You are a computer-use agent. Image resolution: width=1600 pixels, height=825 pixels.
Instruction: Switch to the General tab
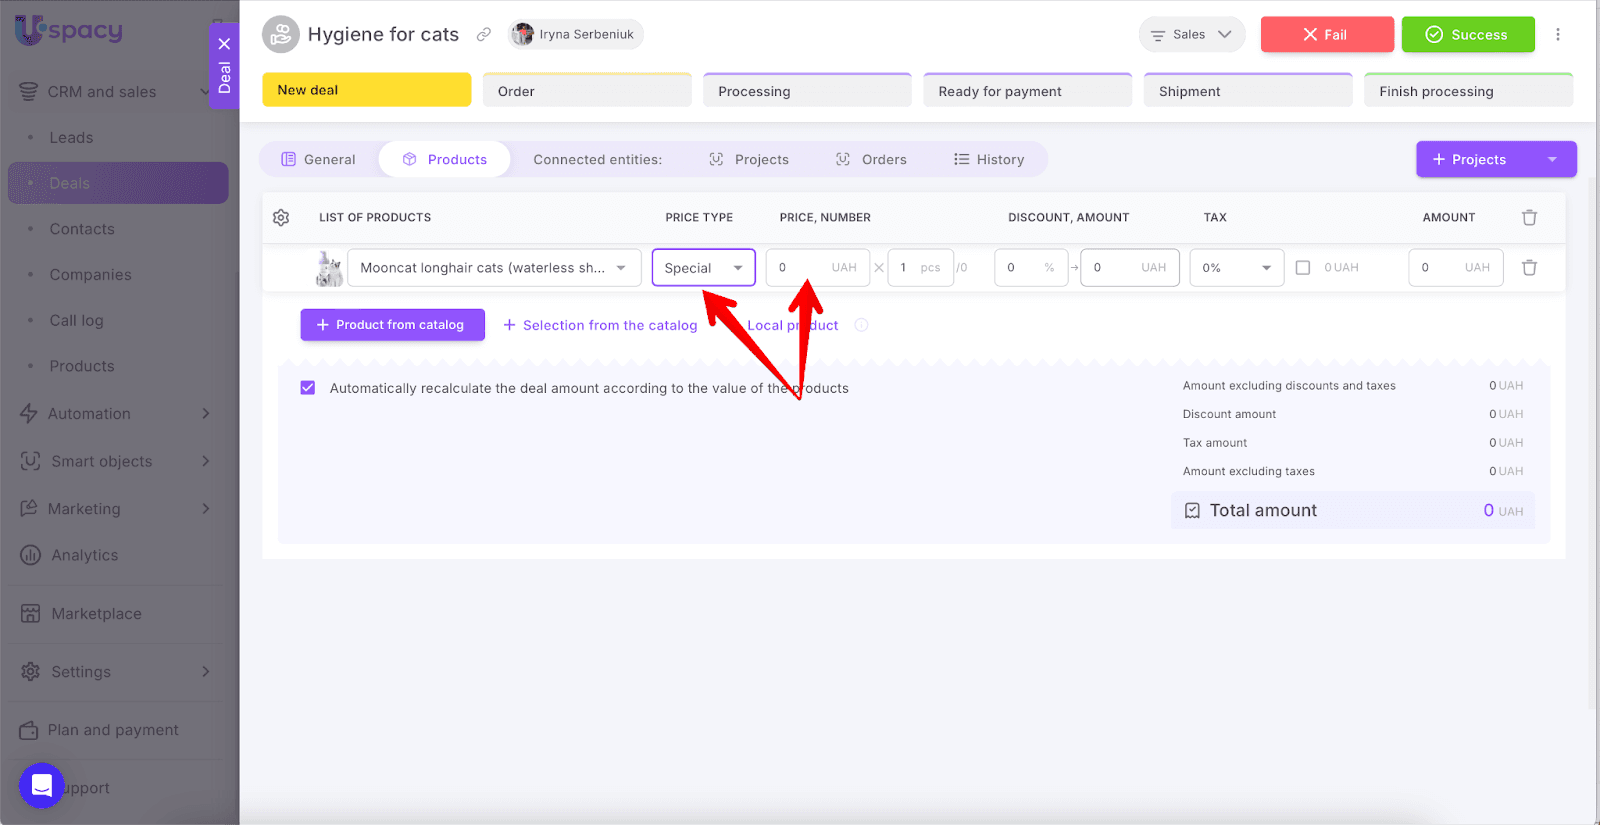pyautogui.click(x=319, y=160)
